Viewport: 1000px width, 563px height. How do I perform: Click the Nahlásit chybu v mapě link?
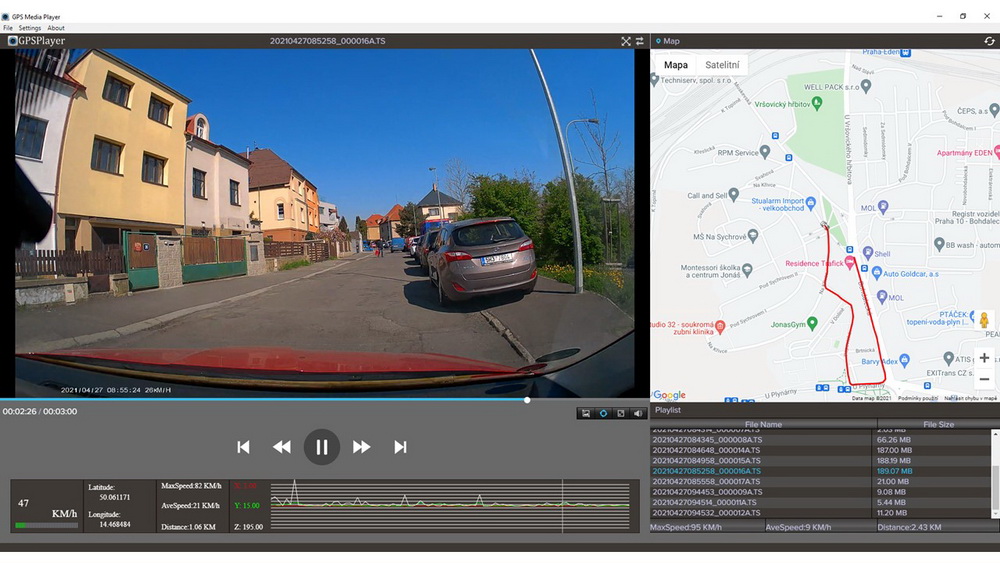point(970,398)
